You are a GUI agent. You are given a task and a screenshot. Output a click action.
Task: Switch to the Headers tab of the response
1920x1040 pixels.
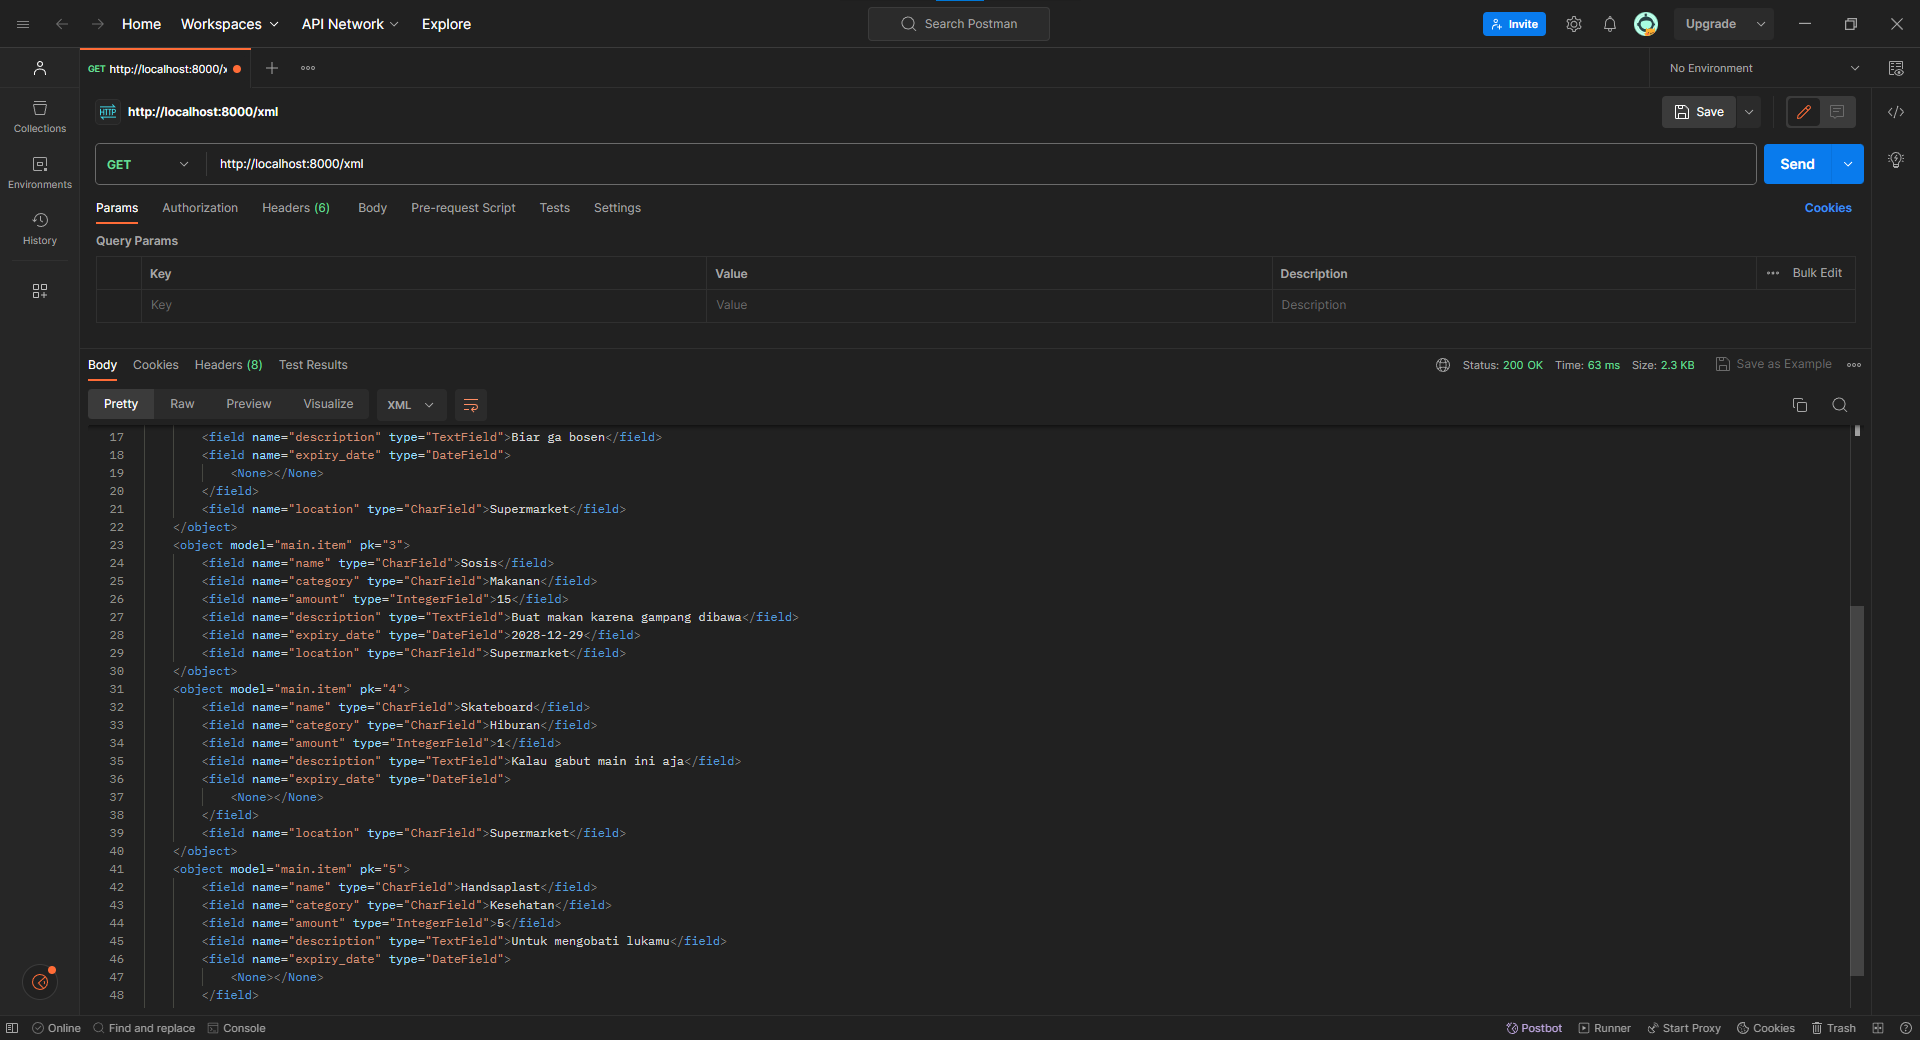point(227,365)
